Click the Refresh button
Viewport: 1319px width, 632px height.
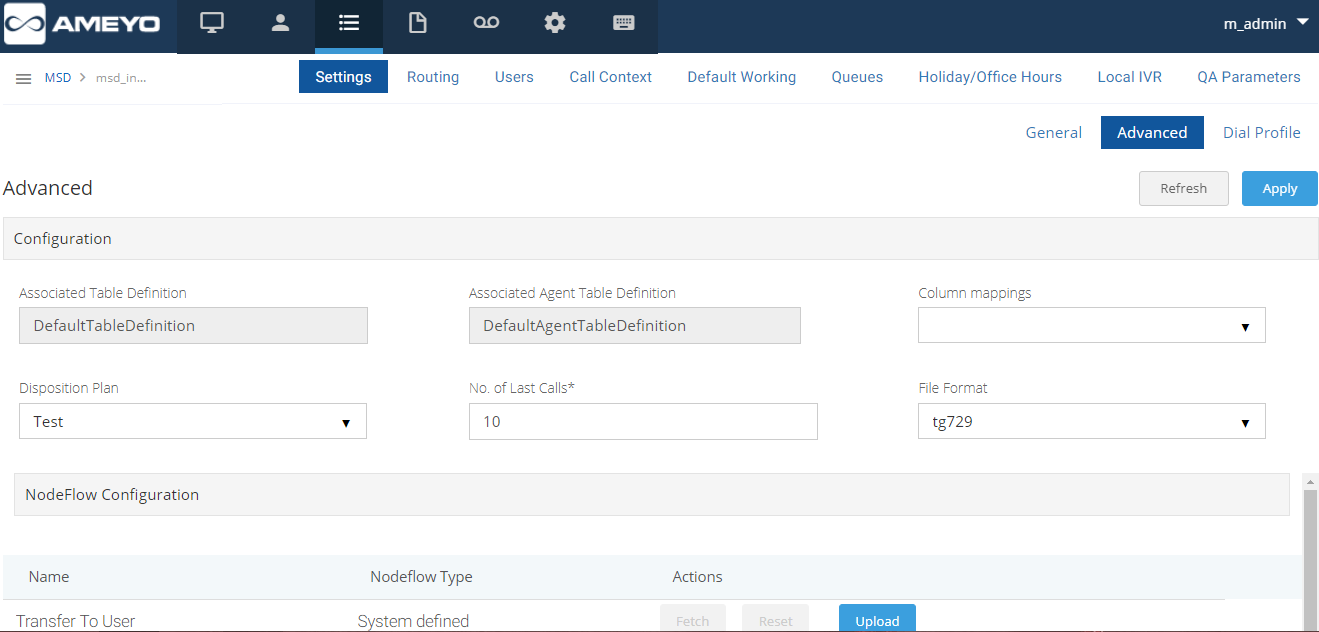tap(1183, 188)
